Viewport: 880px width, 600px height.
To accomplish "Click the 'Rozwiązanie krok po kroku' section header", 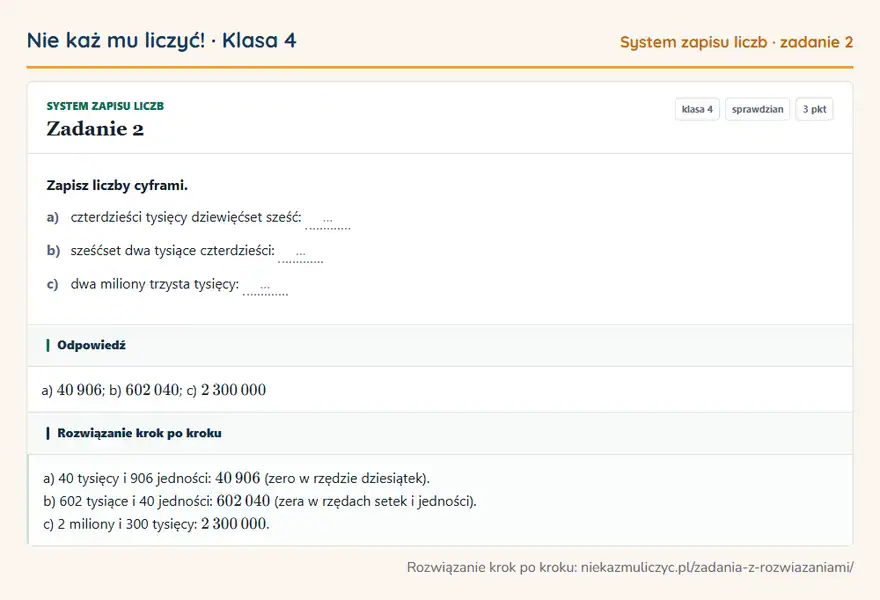I will point(440,433).
